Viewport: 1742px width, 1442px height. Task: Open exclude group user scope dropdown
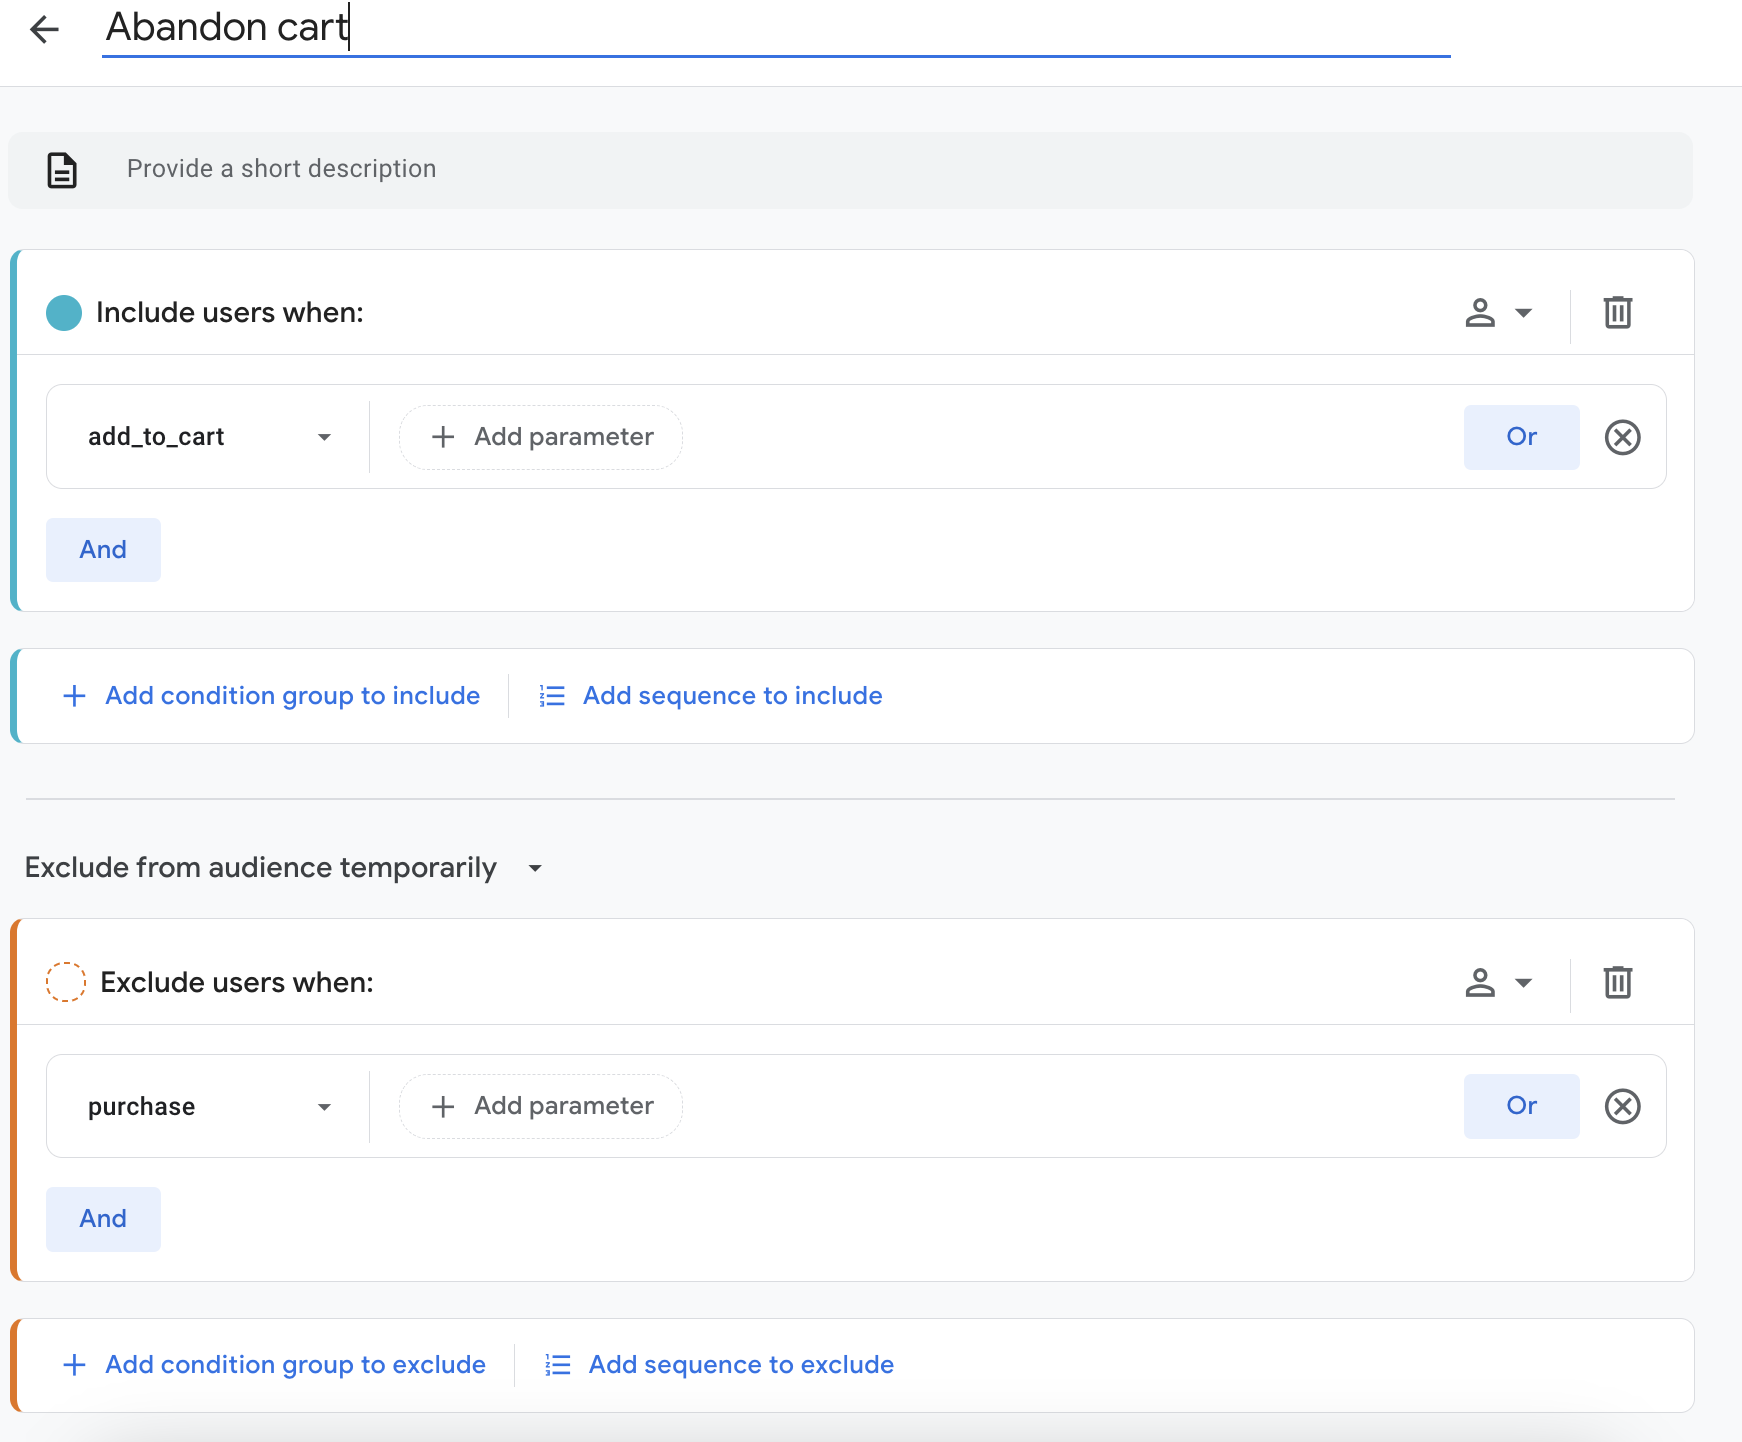point(1498,982)
